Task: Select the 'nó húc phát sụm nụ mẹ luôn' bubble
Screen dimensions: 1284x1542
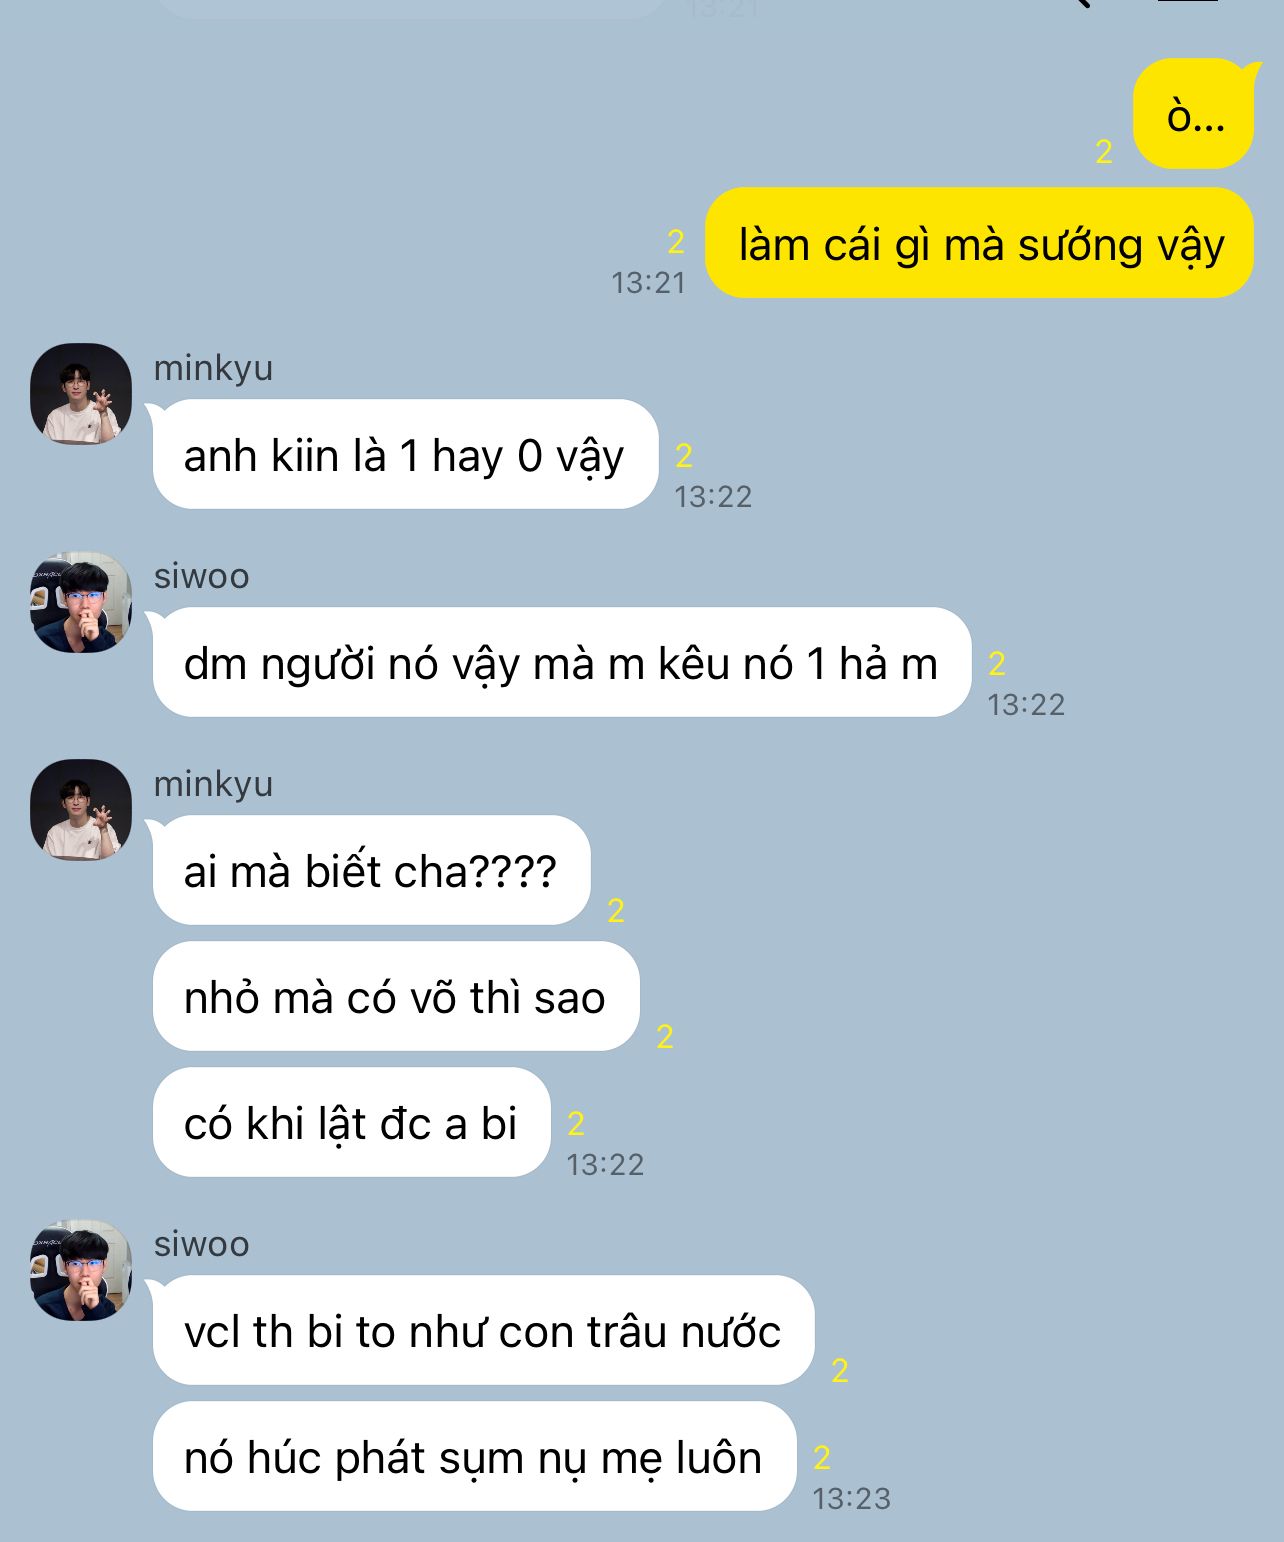Action: (x=474, y=1456)
